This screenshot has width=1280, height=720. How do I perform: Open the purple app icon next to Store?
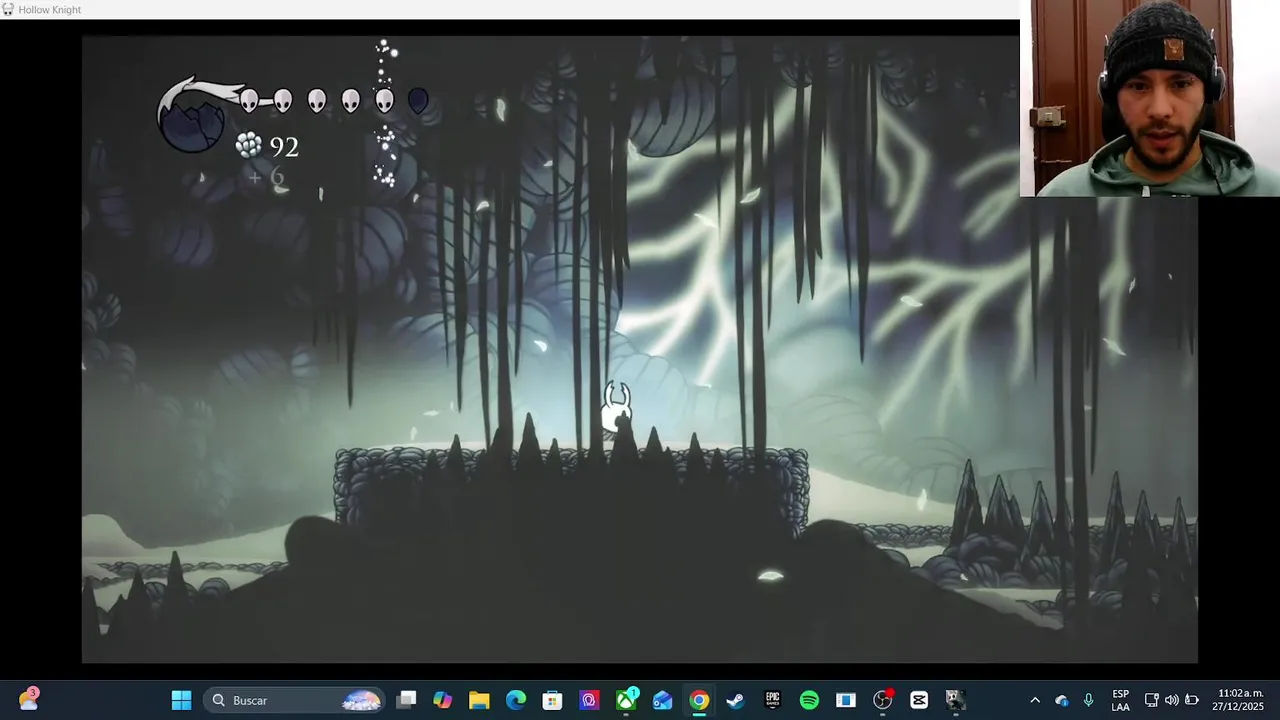[589, 700]
